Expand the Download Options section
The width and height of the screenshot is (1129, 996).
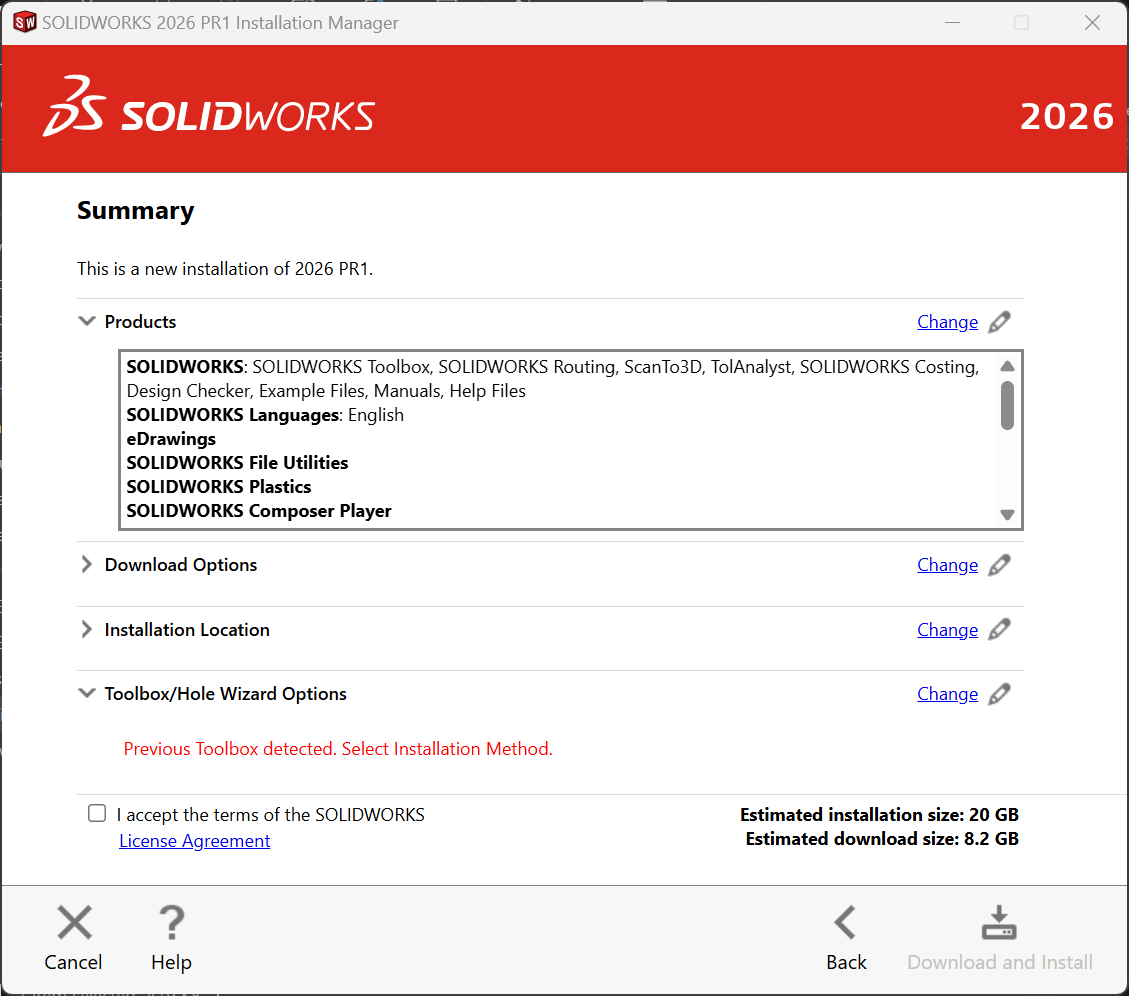pyautogui.click(x=86, y=564)
